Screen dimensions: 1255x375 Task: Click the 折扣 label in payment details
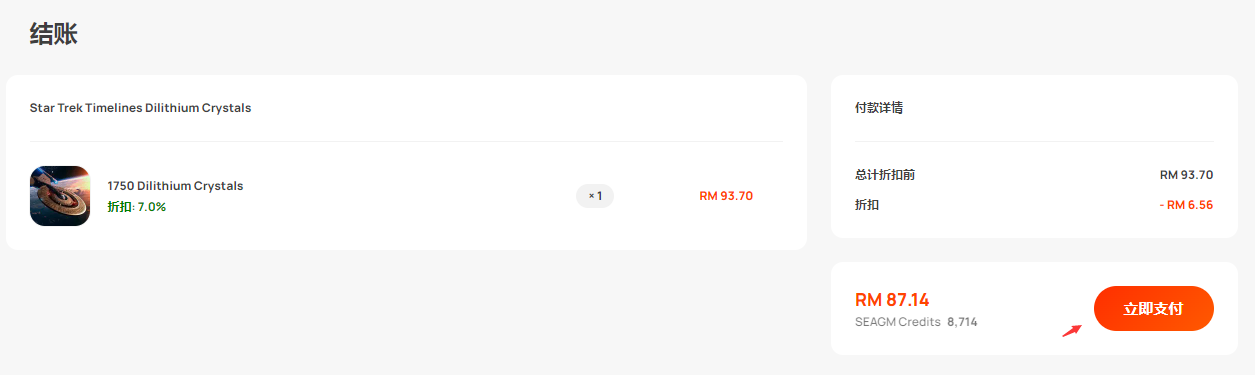867,205
